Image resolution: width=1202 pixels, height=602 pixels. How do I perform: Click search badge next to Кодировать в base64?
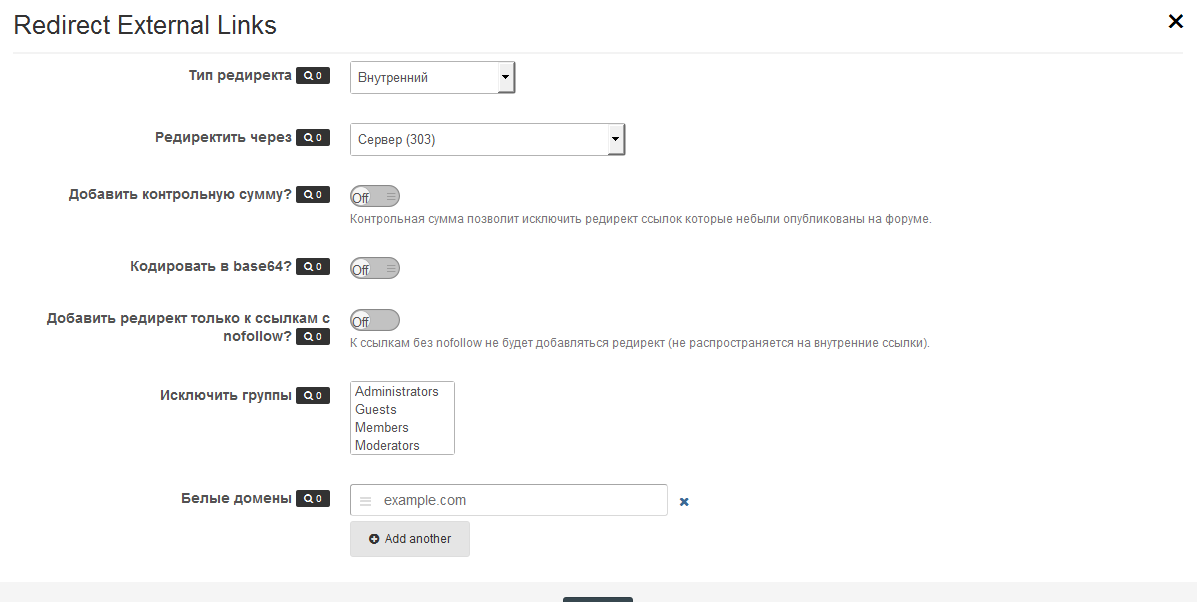pyautogui.click(x=312, y=267)
